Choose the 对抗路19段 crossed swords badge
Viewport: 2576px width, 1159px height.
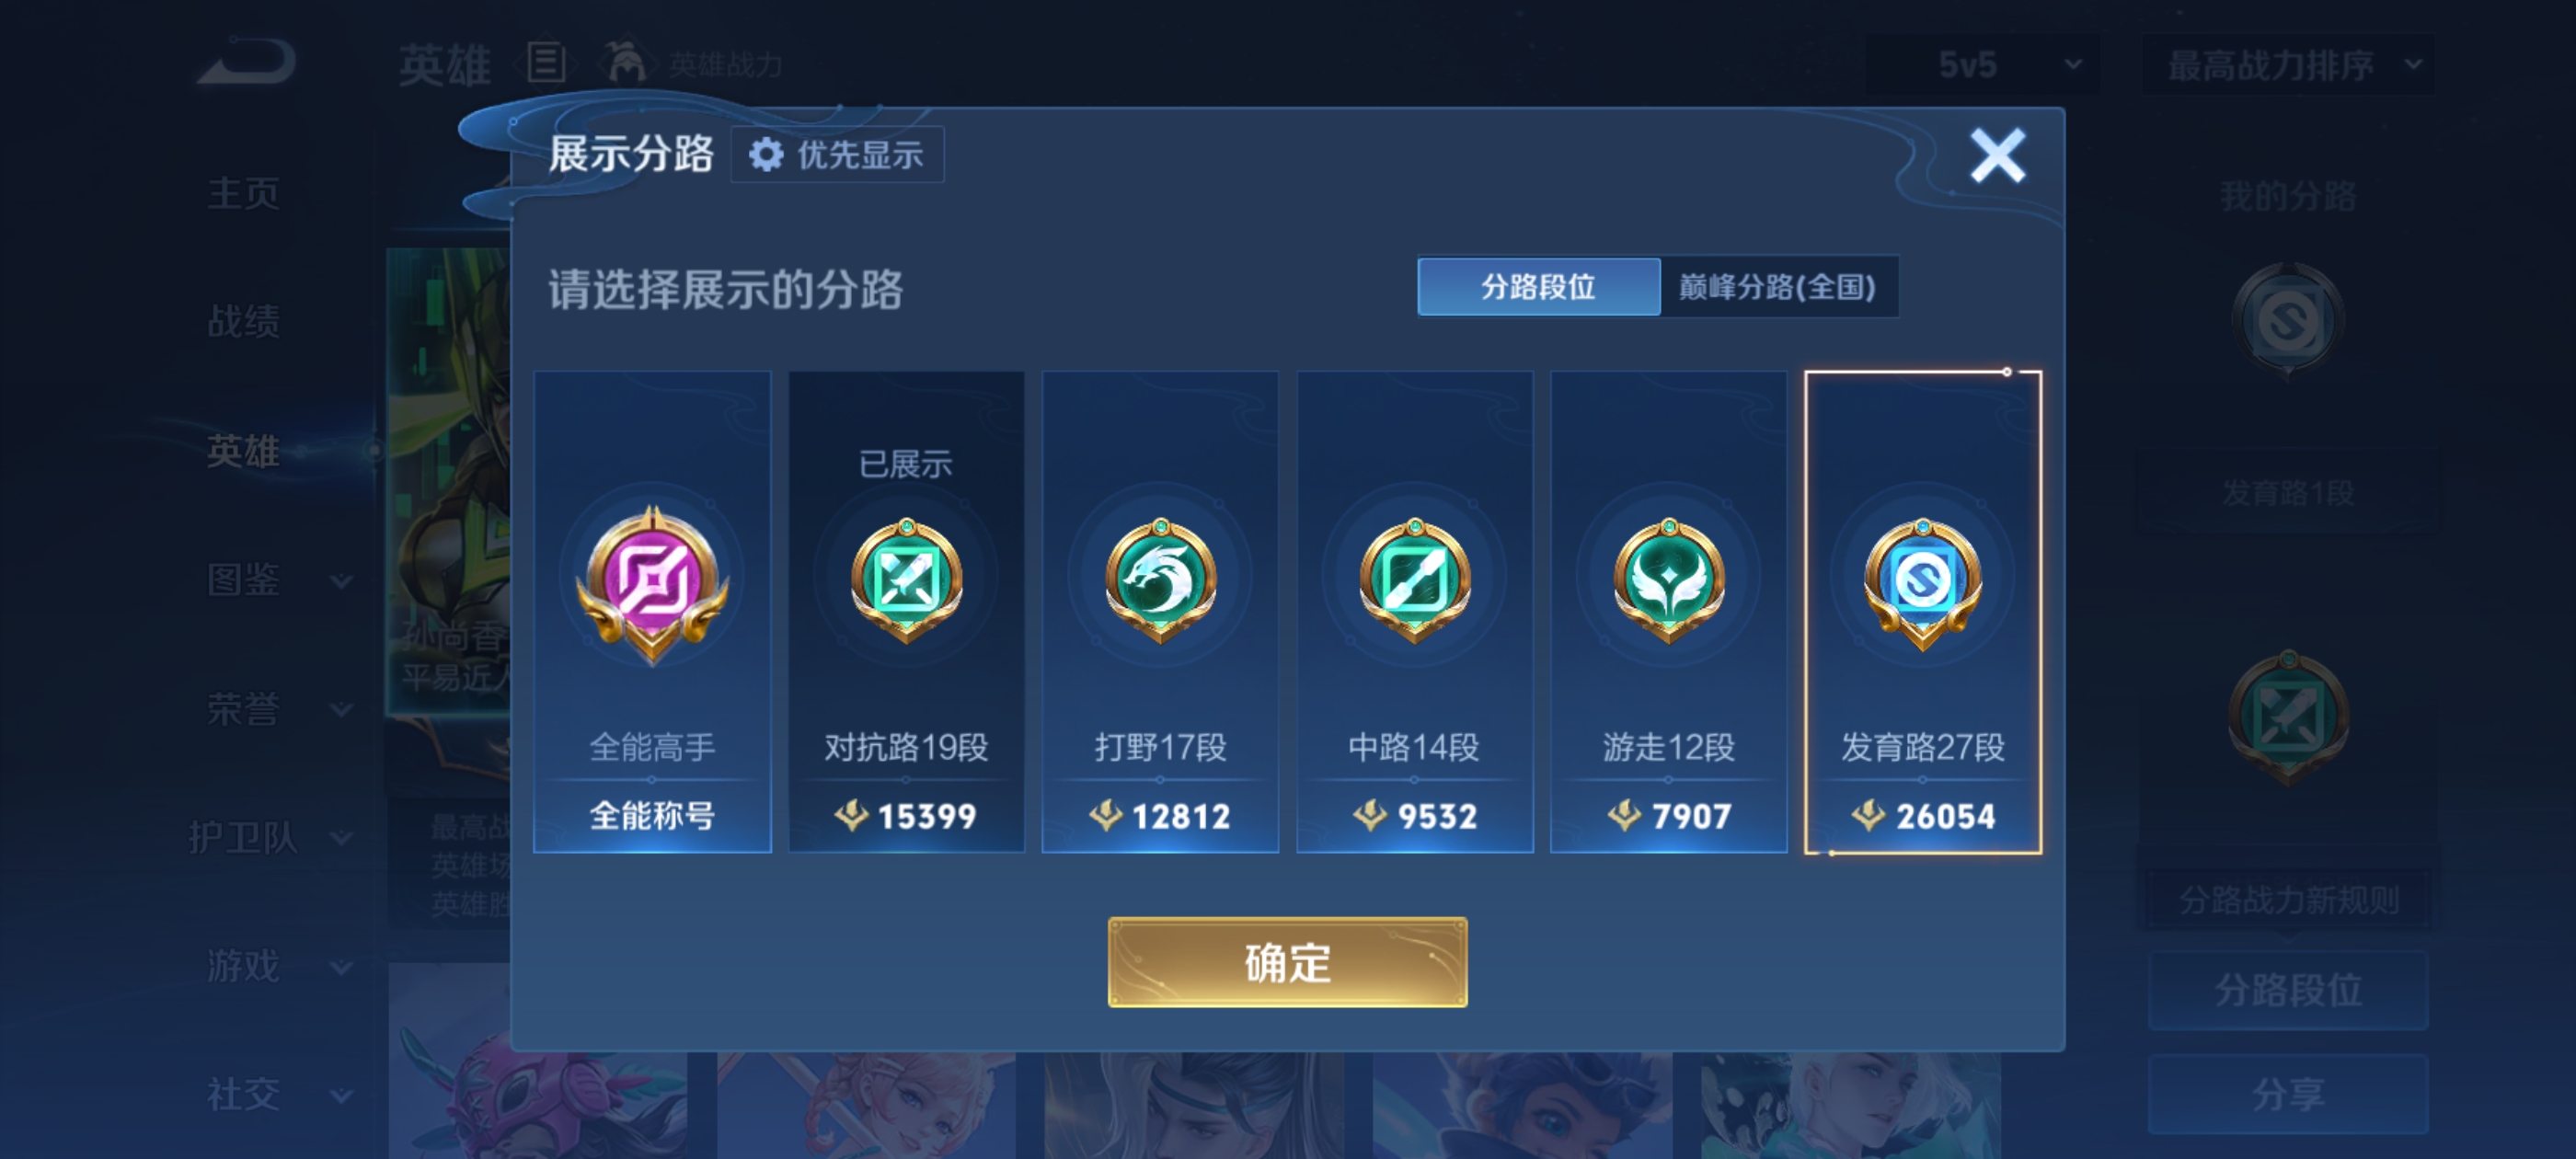coord(906,580)
